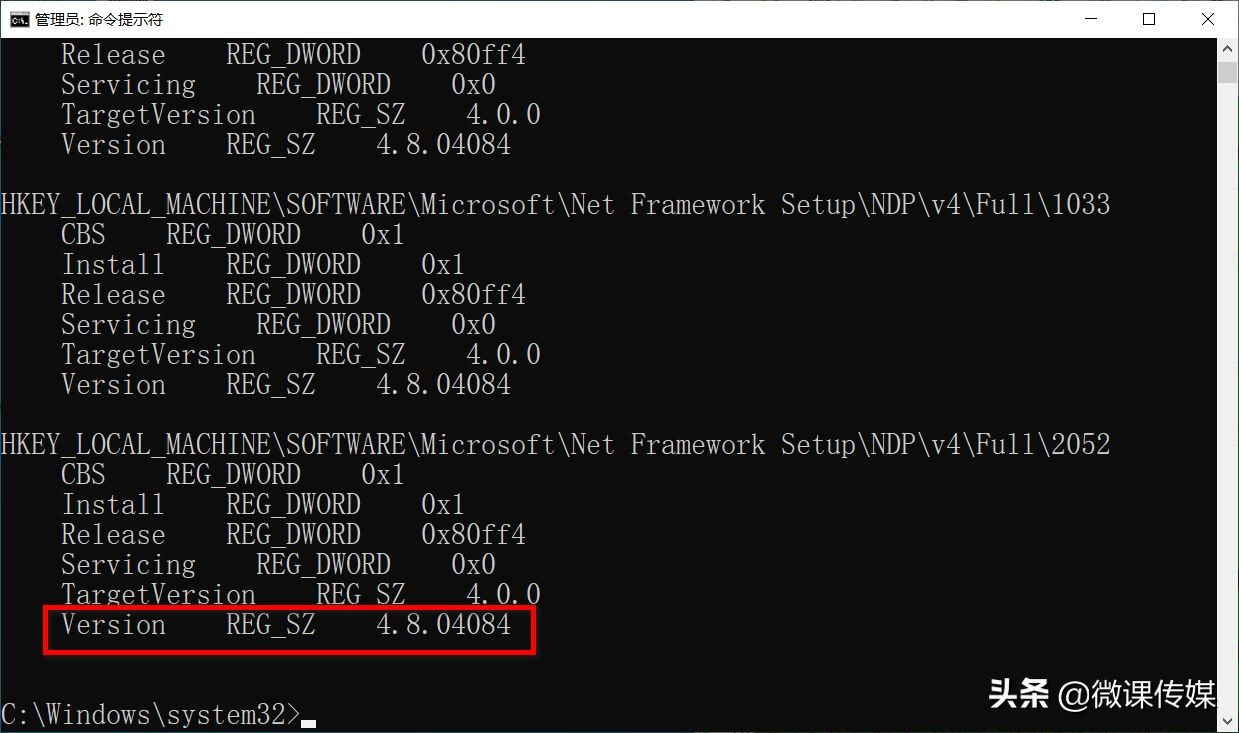Click the NDP\v4\Full\1033 registry path line

[x=555, y=204]
